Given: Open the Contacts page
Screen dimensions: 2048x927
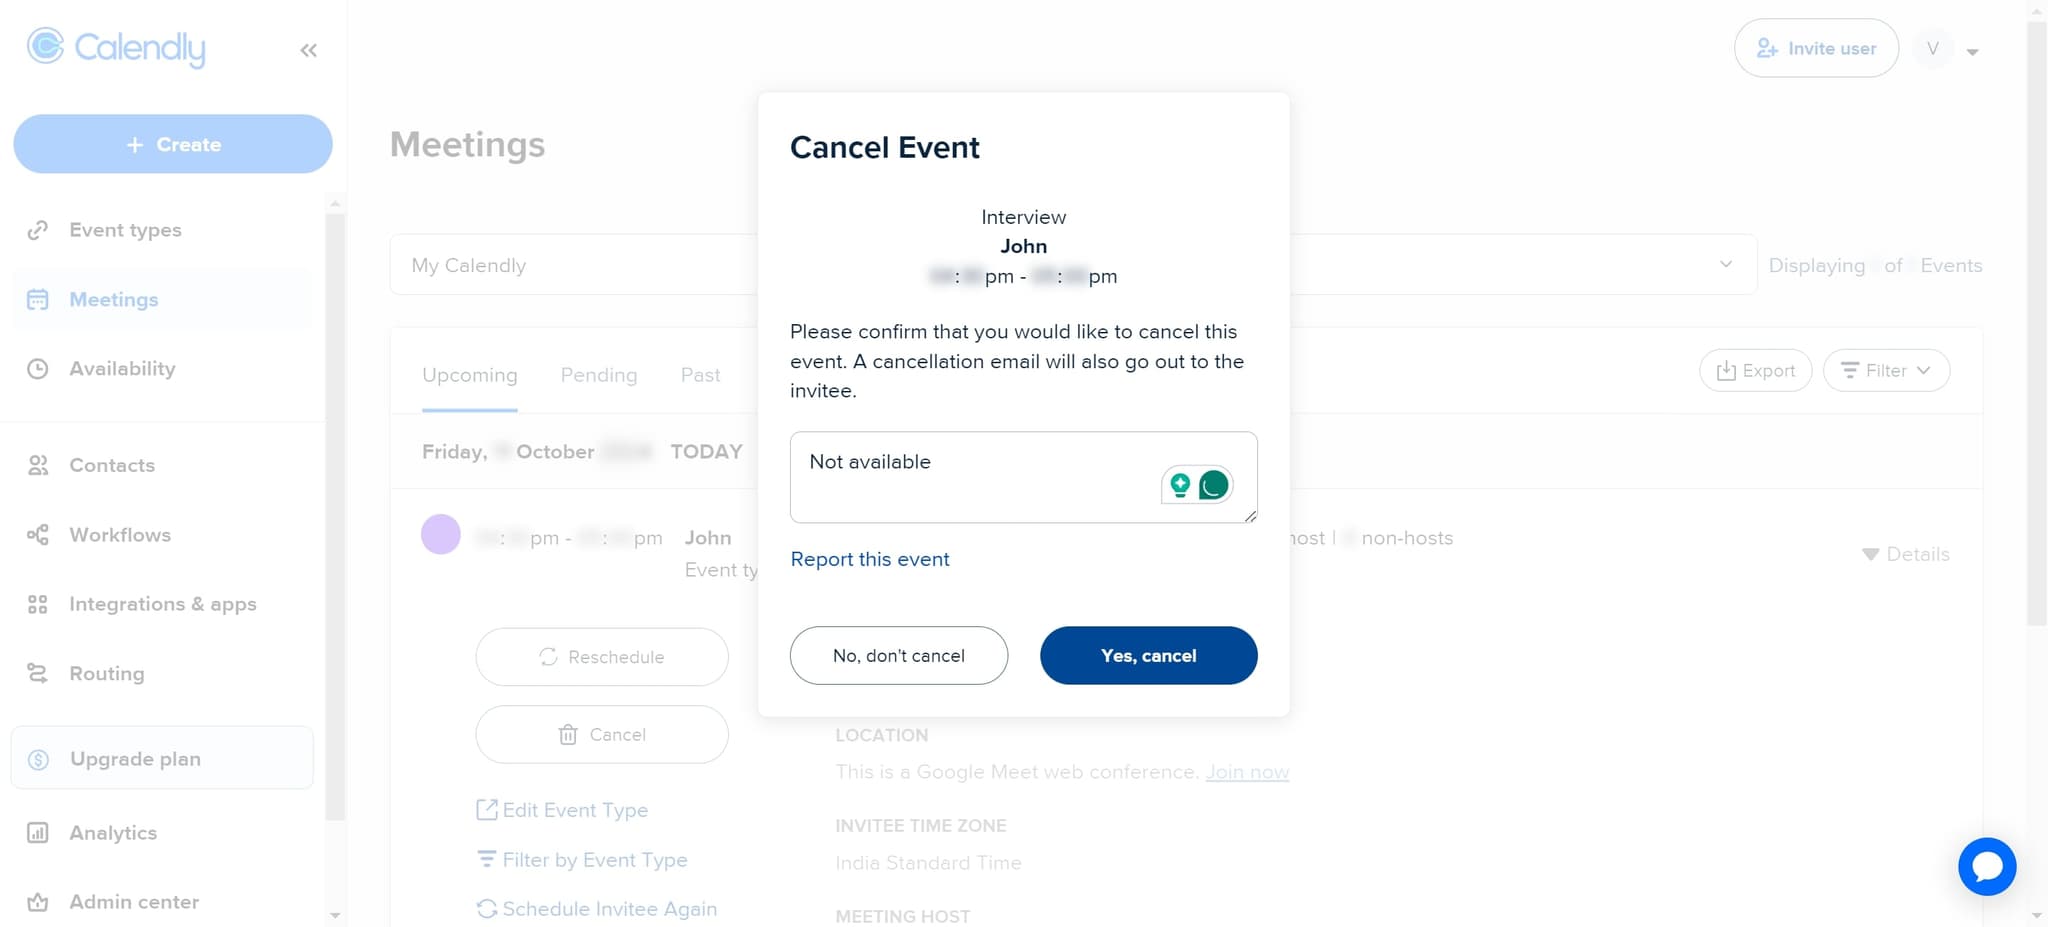Looking at the screenshot, I should [x=111, y=464].
